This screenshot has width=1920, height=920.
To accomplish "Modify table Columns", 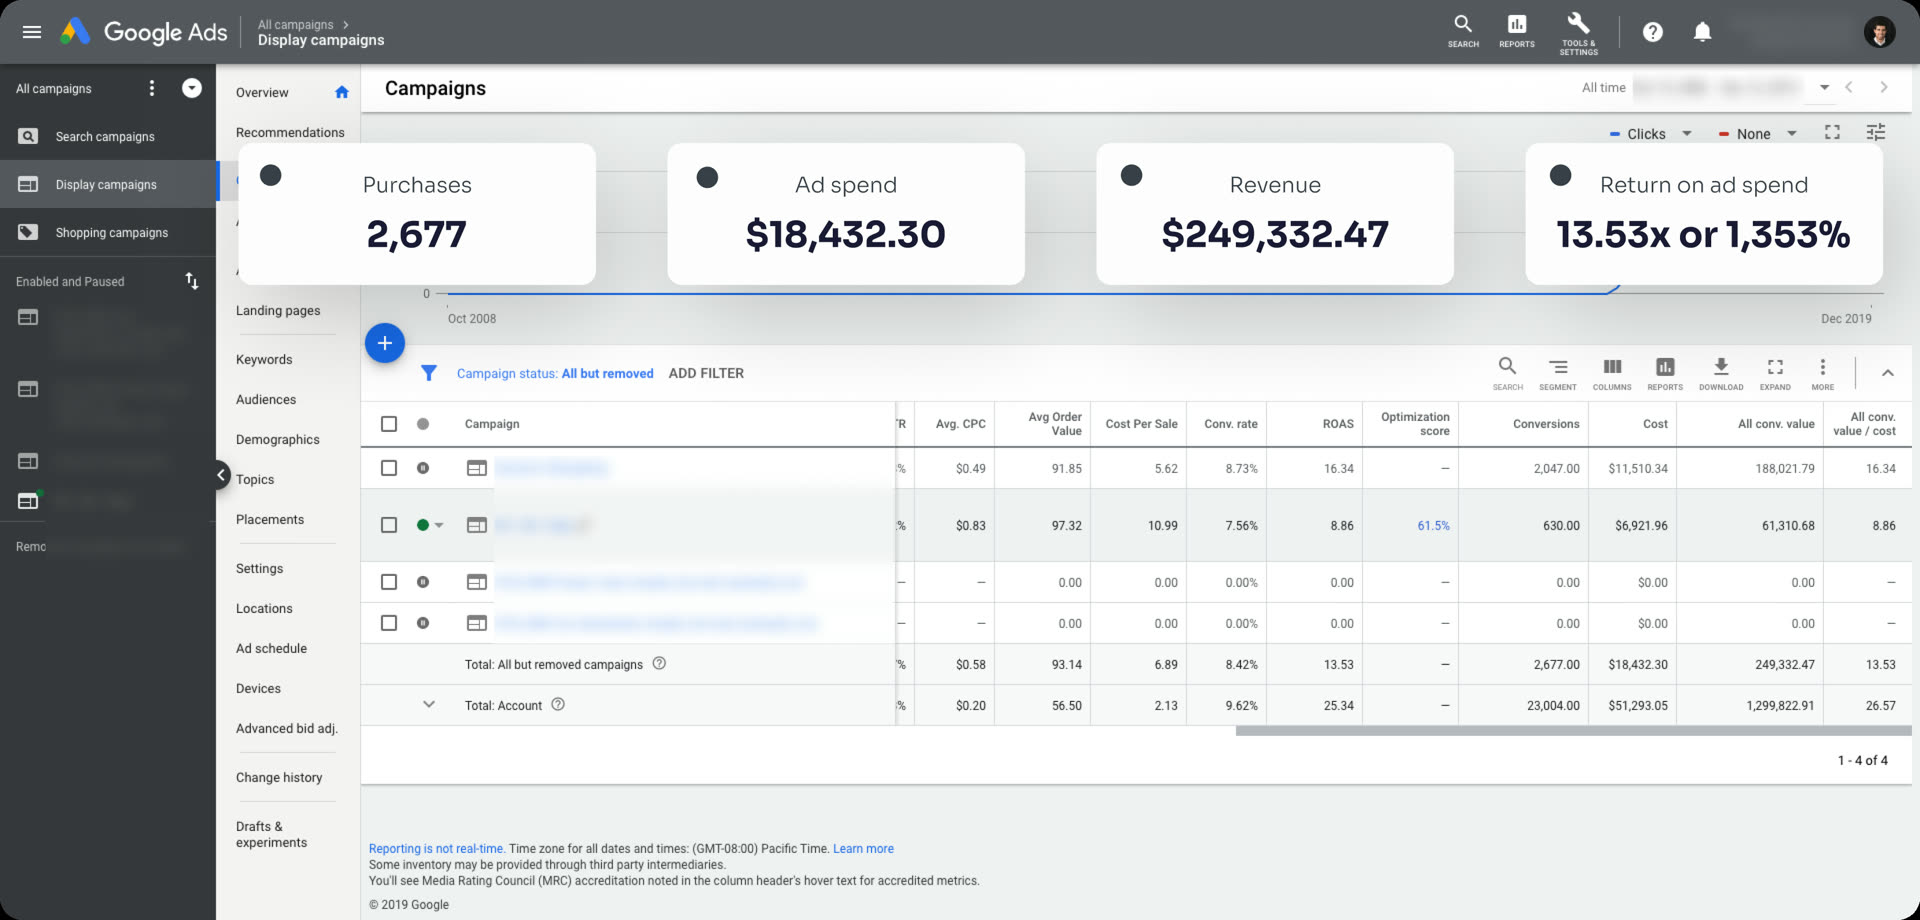I will click(1612, 373).
